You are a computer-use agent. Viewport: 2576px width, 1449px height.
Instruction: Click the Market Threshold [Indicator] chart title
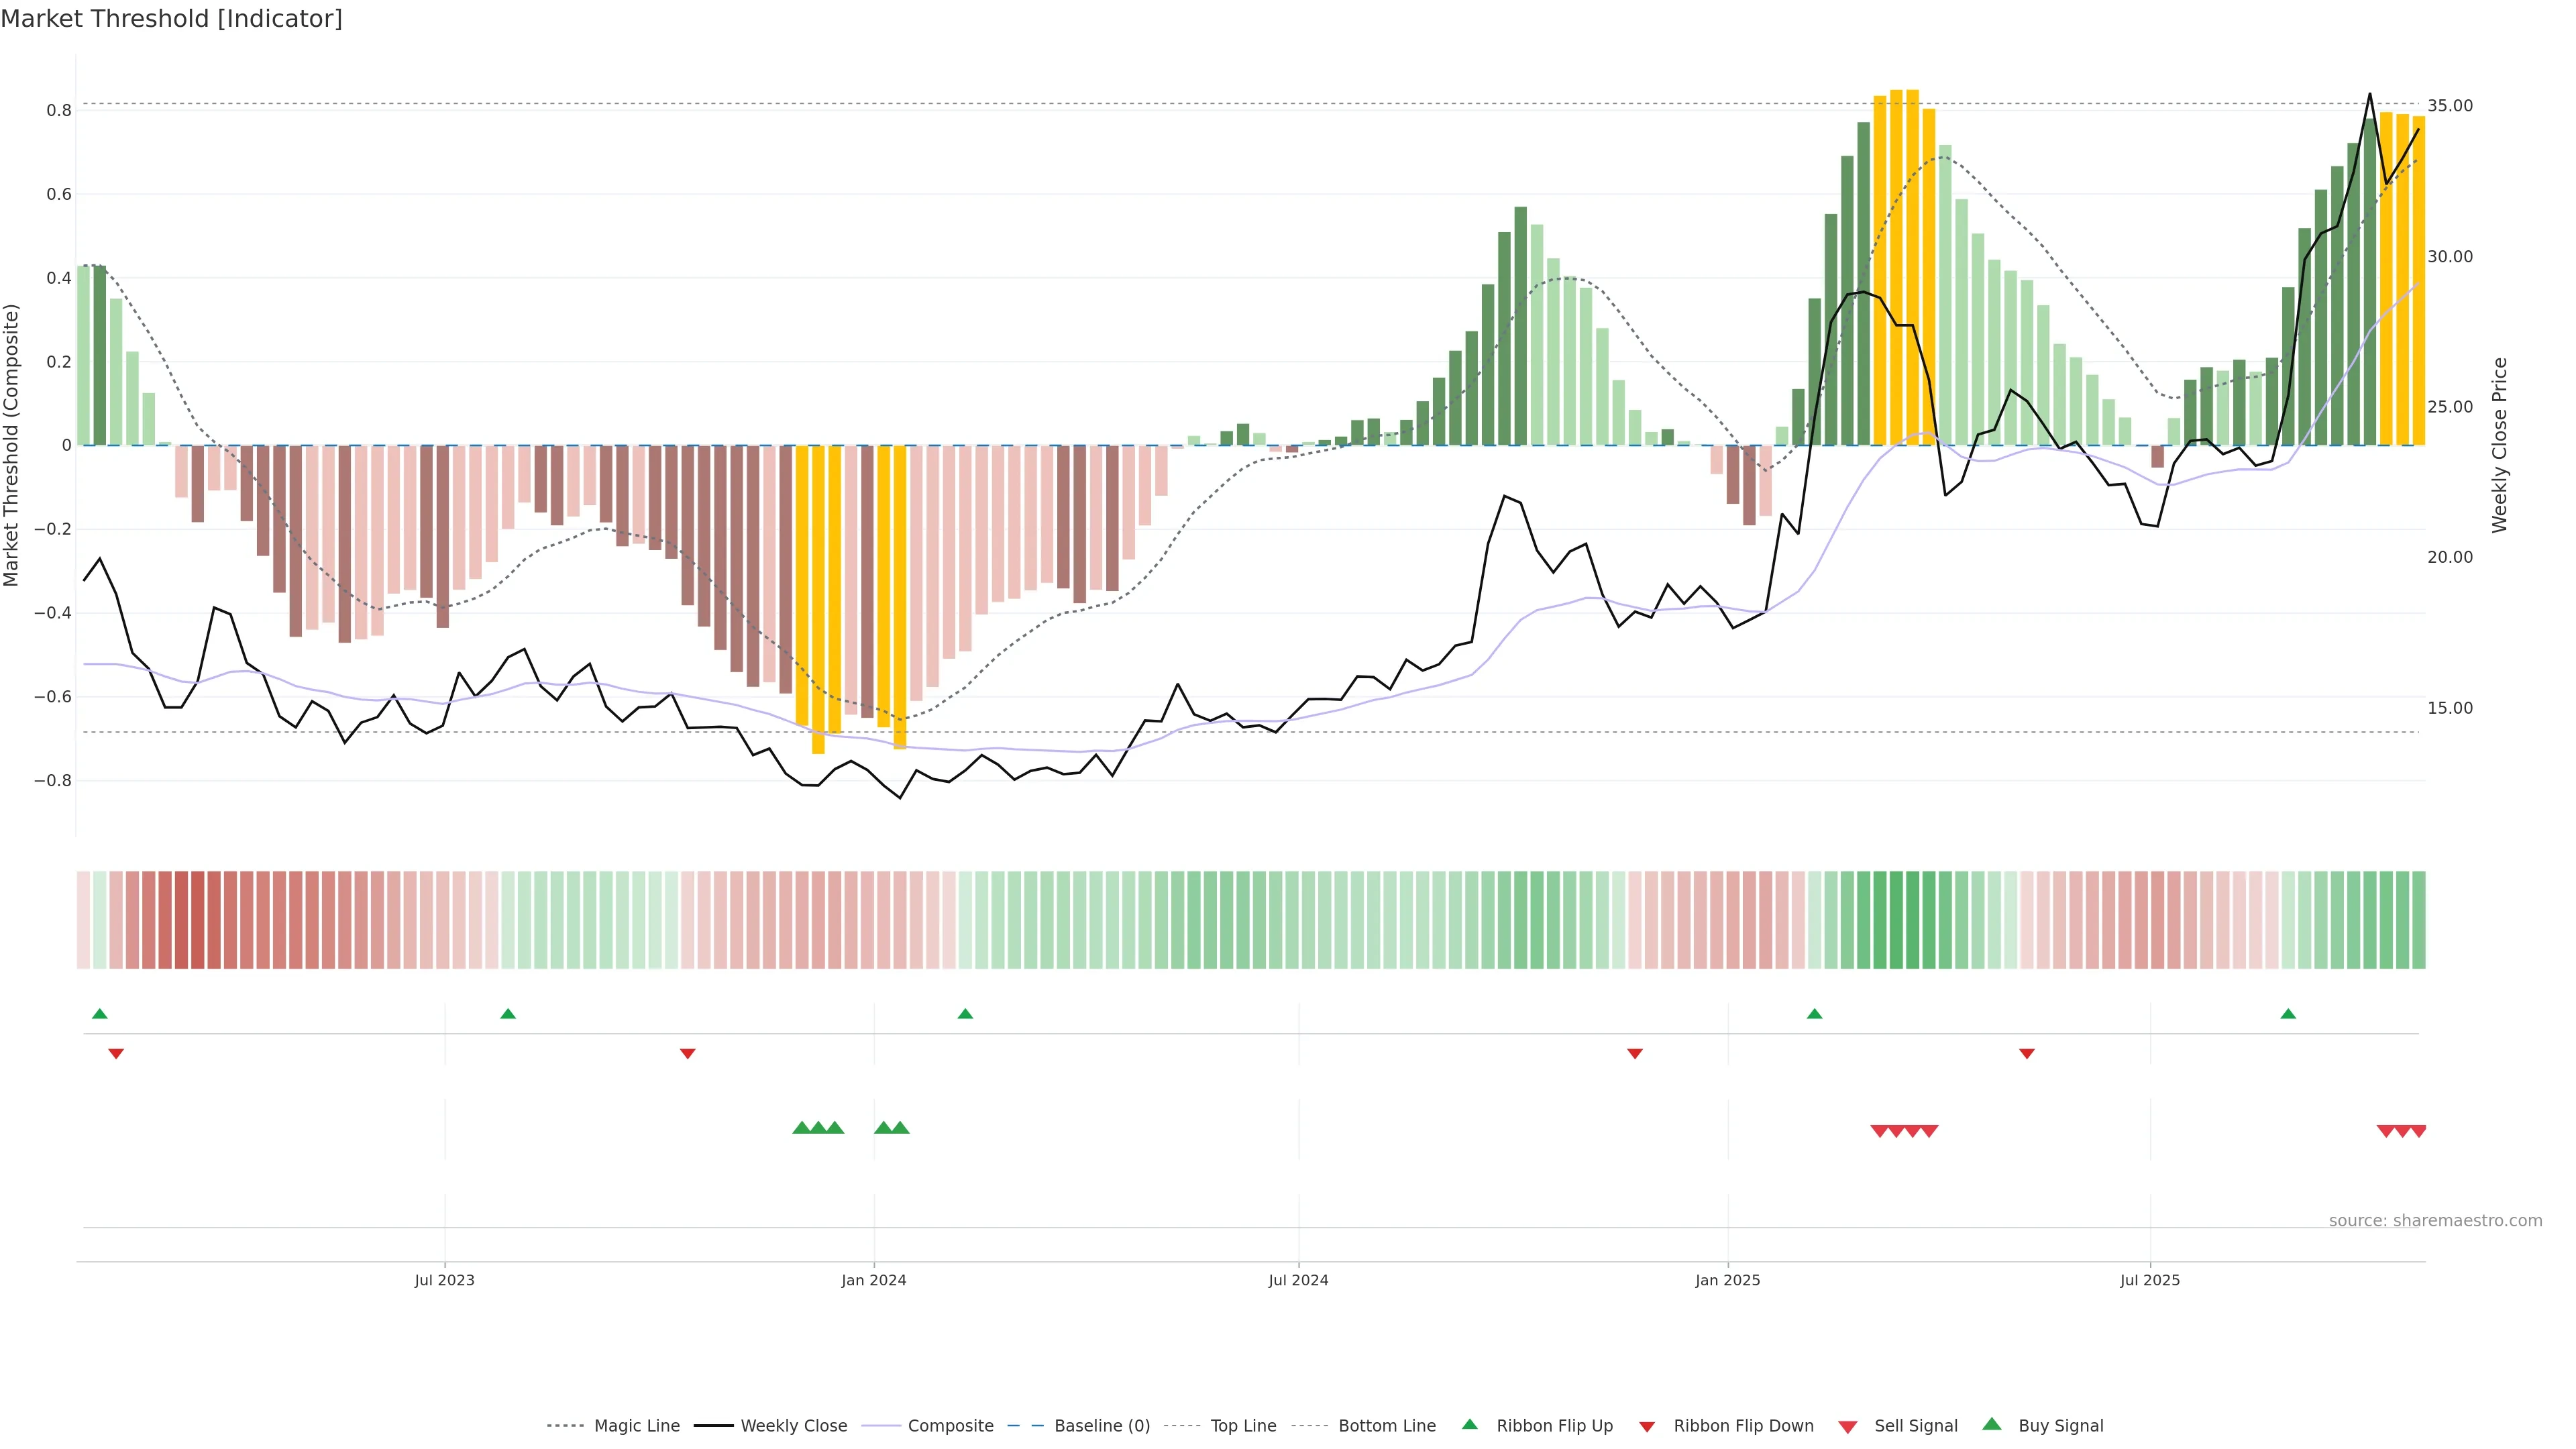click(x=171, y=19)
